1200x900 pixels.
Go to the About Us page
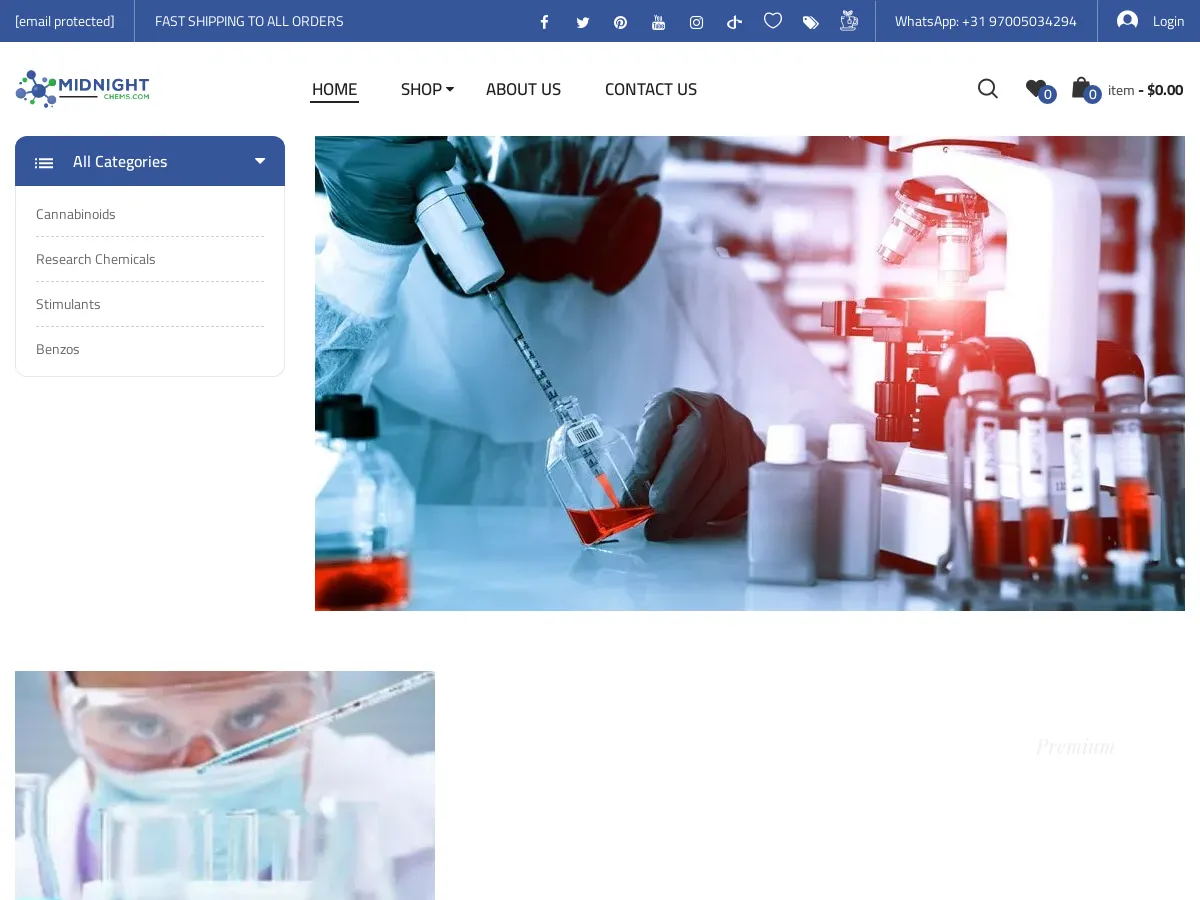(x=523, y=89)
